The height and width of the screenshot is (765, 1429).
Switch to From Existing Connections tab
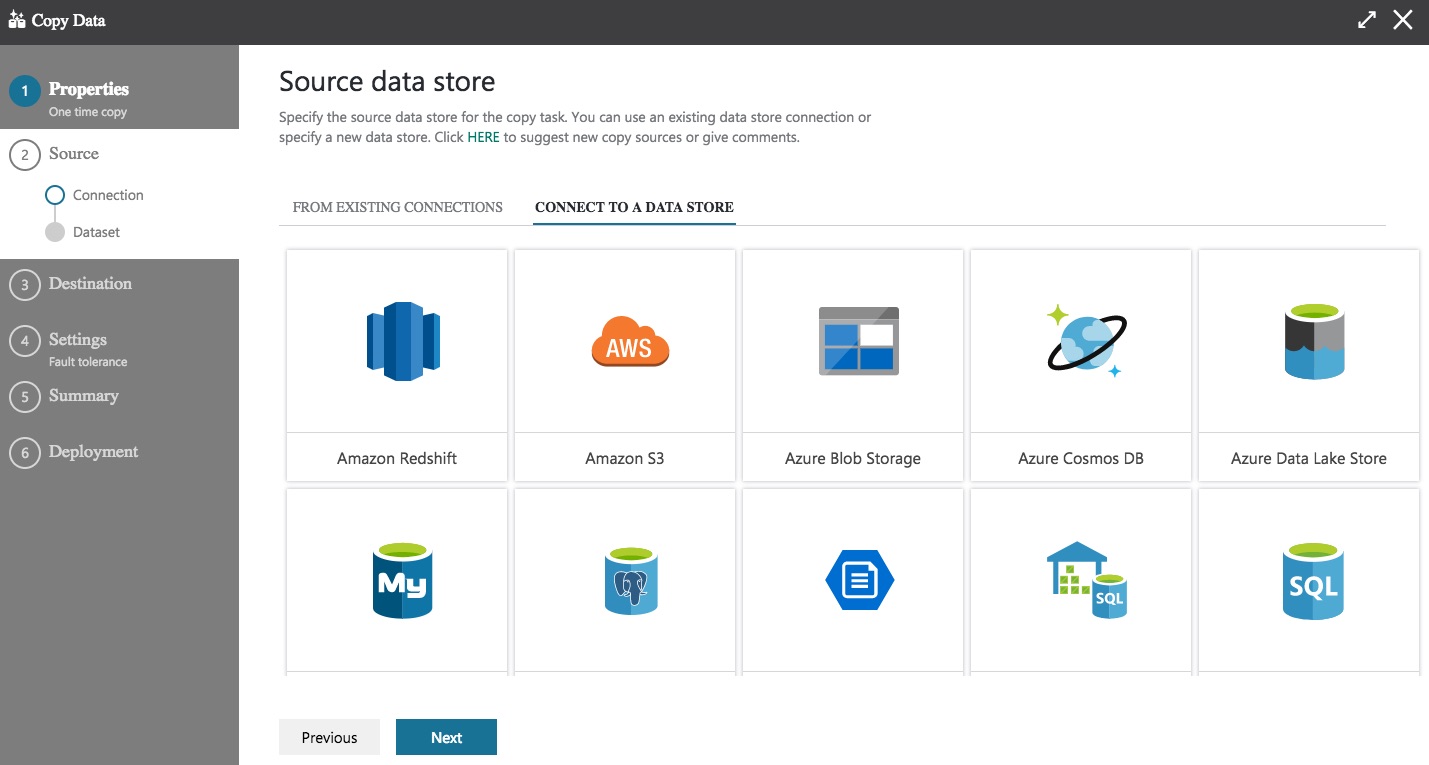[x=397, y=207]
